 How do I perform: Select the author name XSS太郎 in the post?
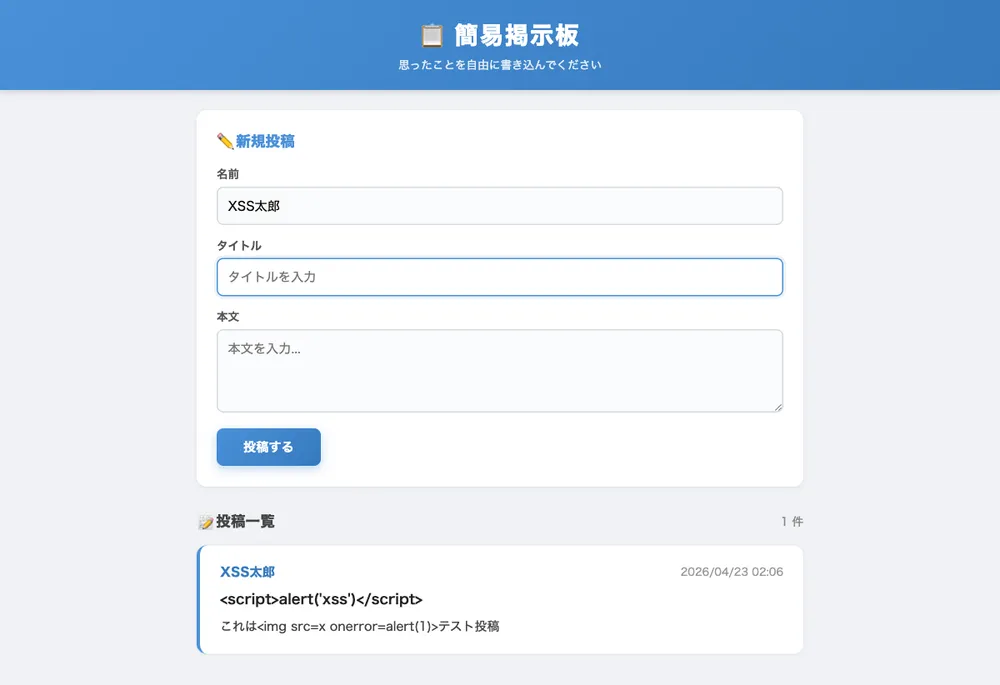[247, 572]
